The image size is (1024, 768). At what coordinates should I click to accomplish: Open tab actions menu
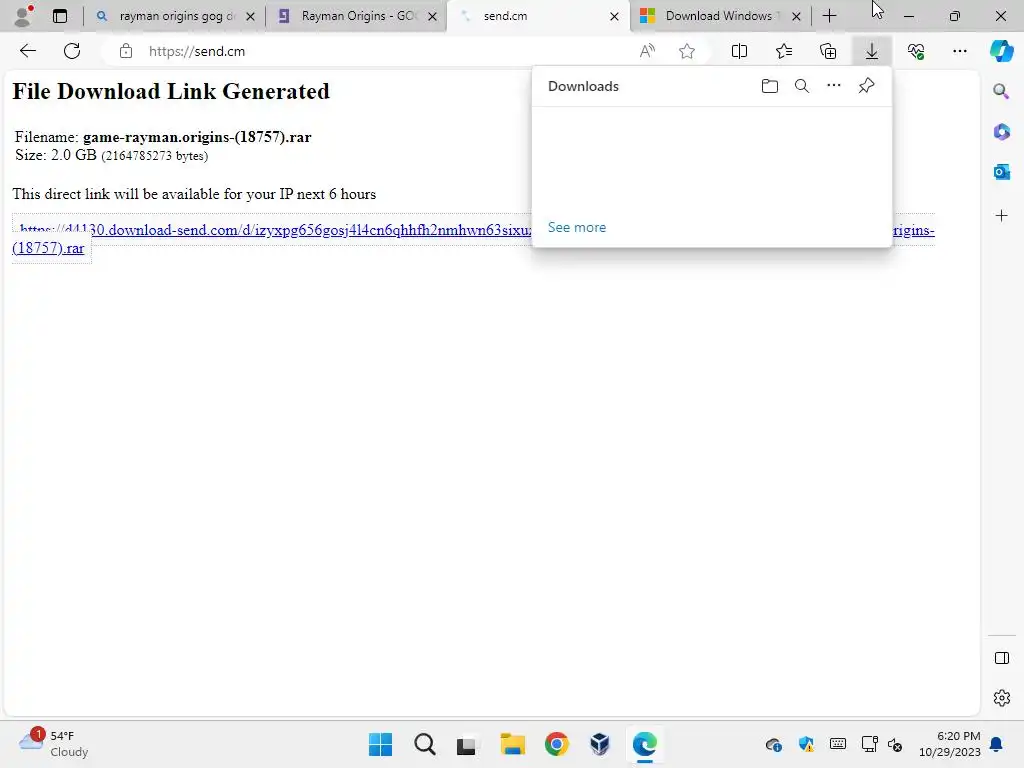[60, 16]
